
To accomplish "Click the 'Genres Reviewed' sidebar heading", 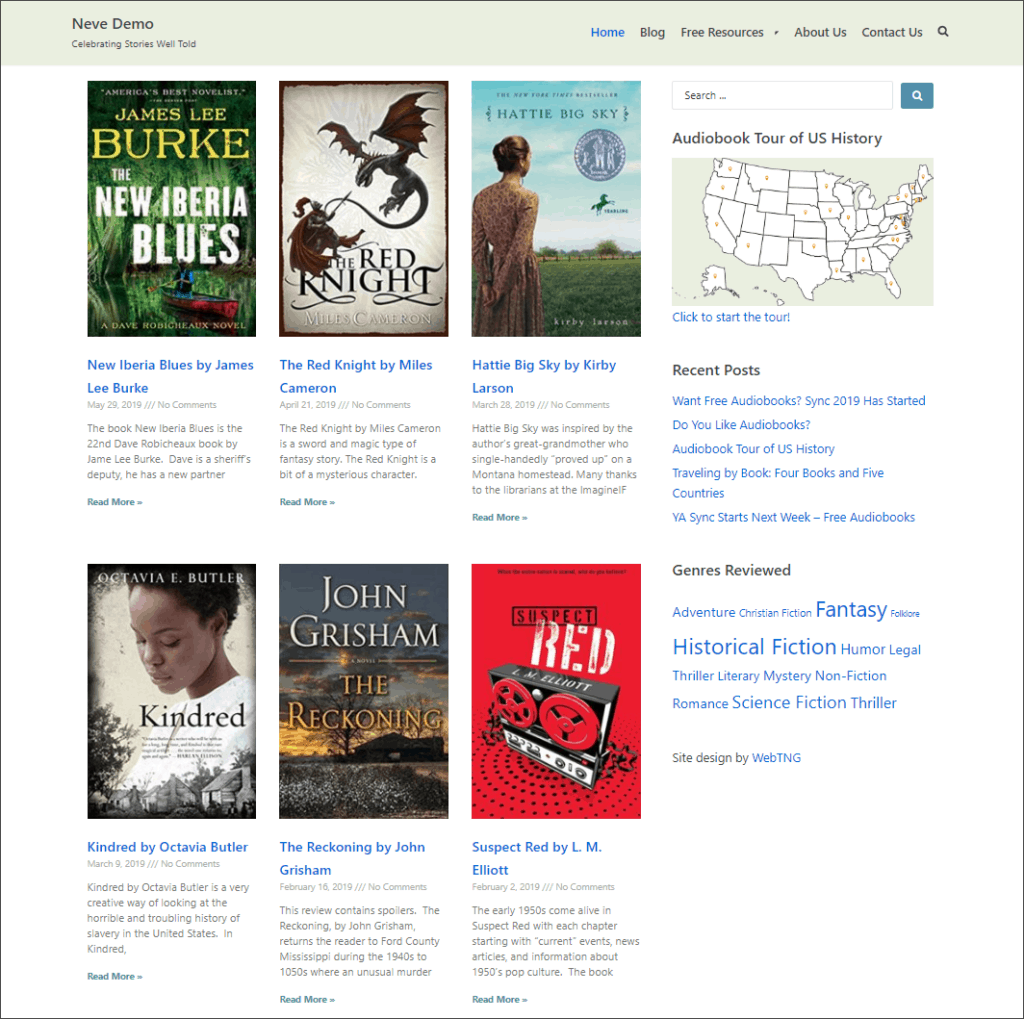I will coord(731,570).
